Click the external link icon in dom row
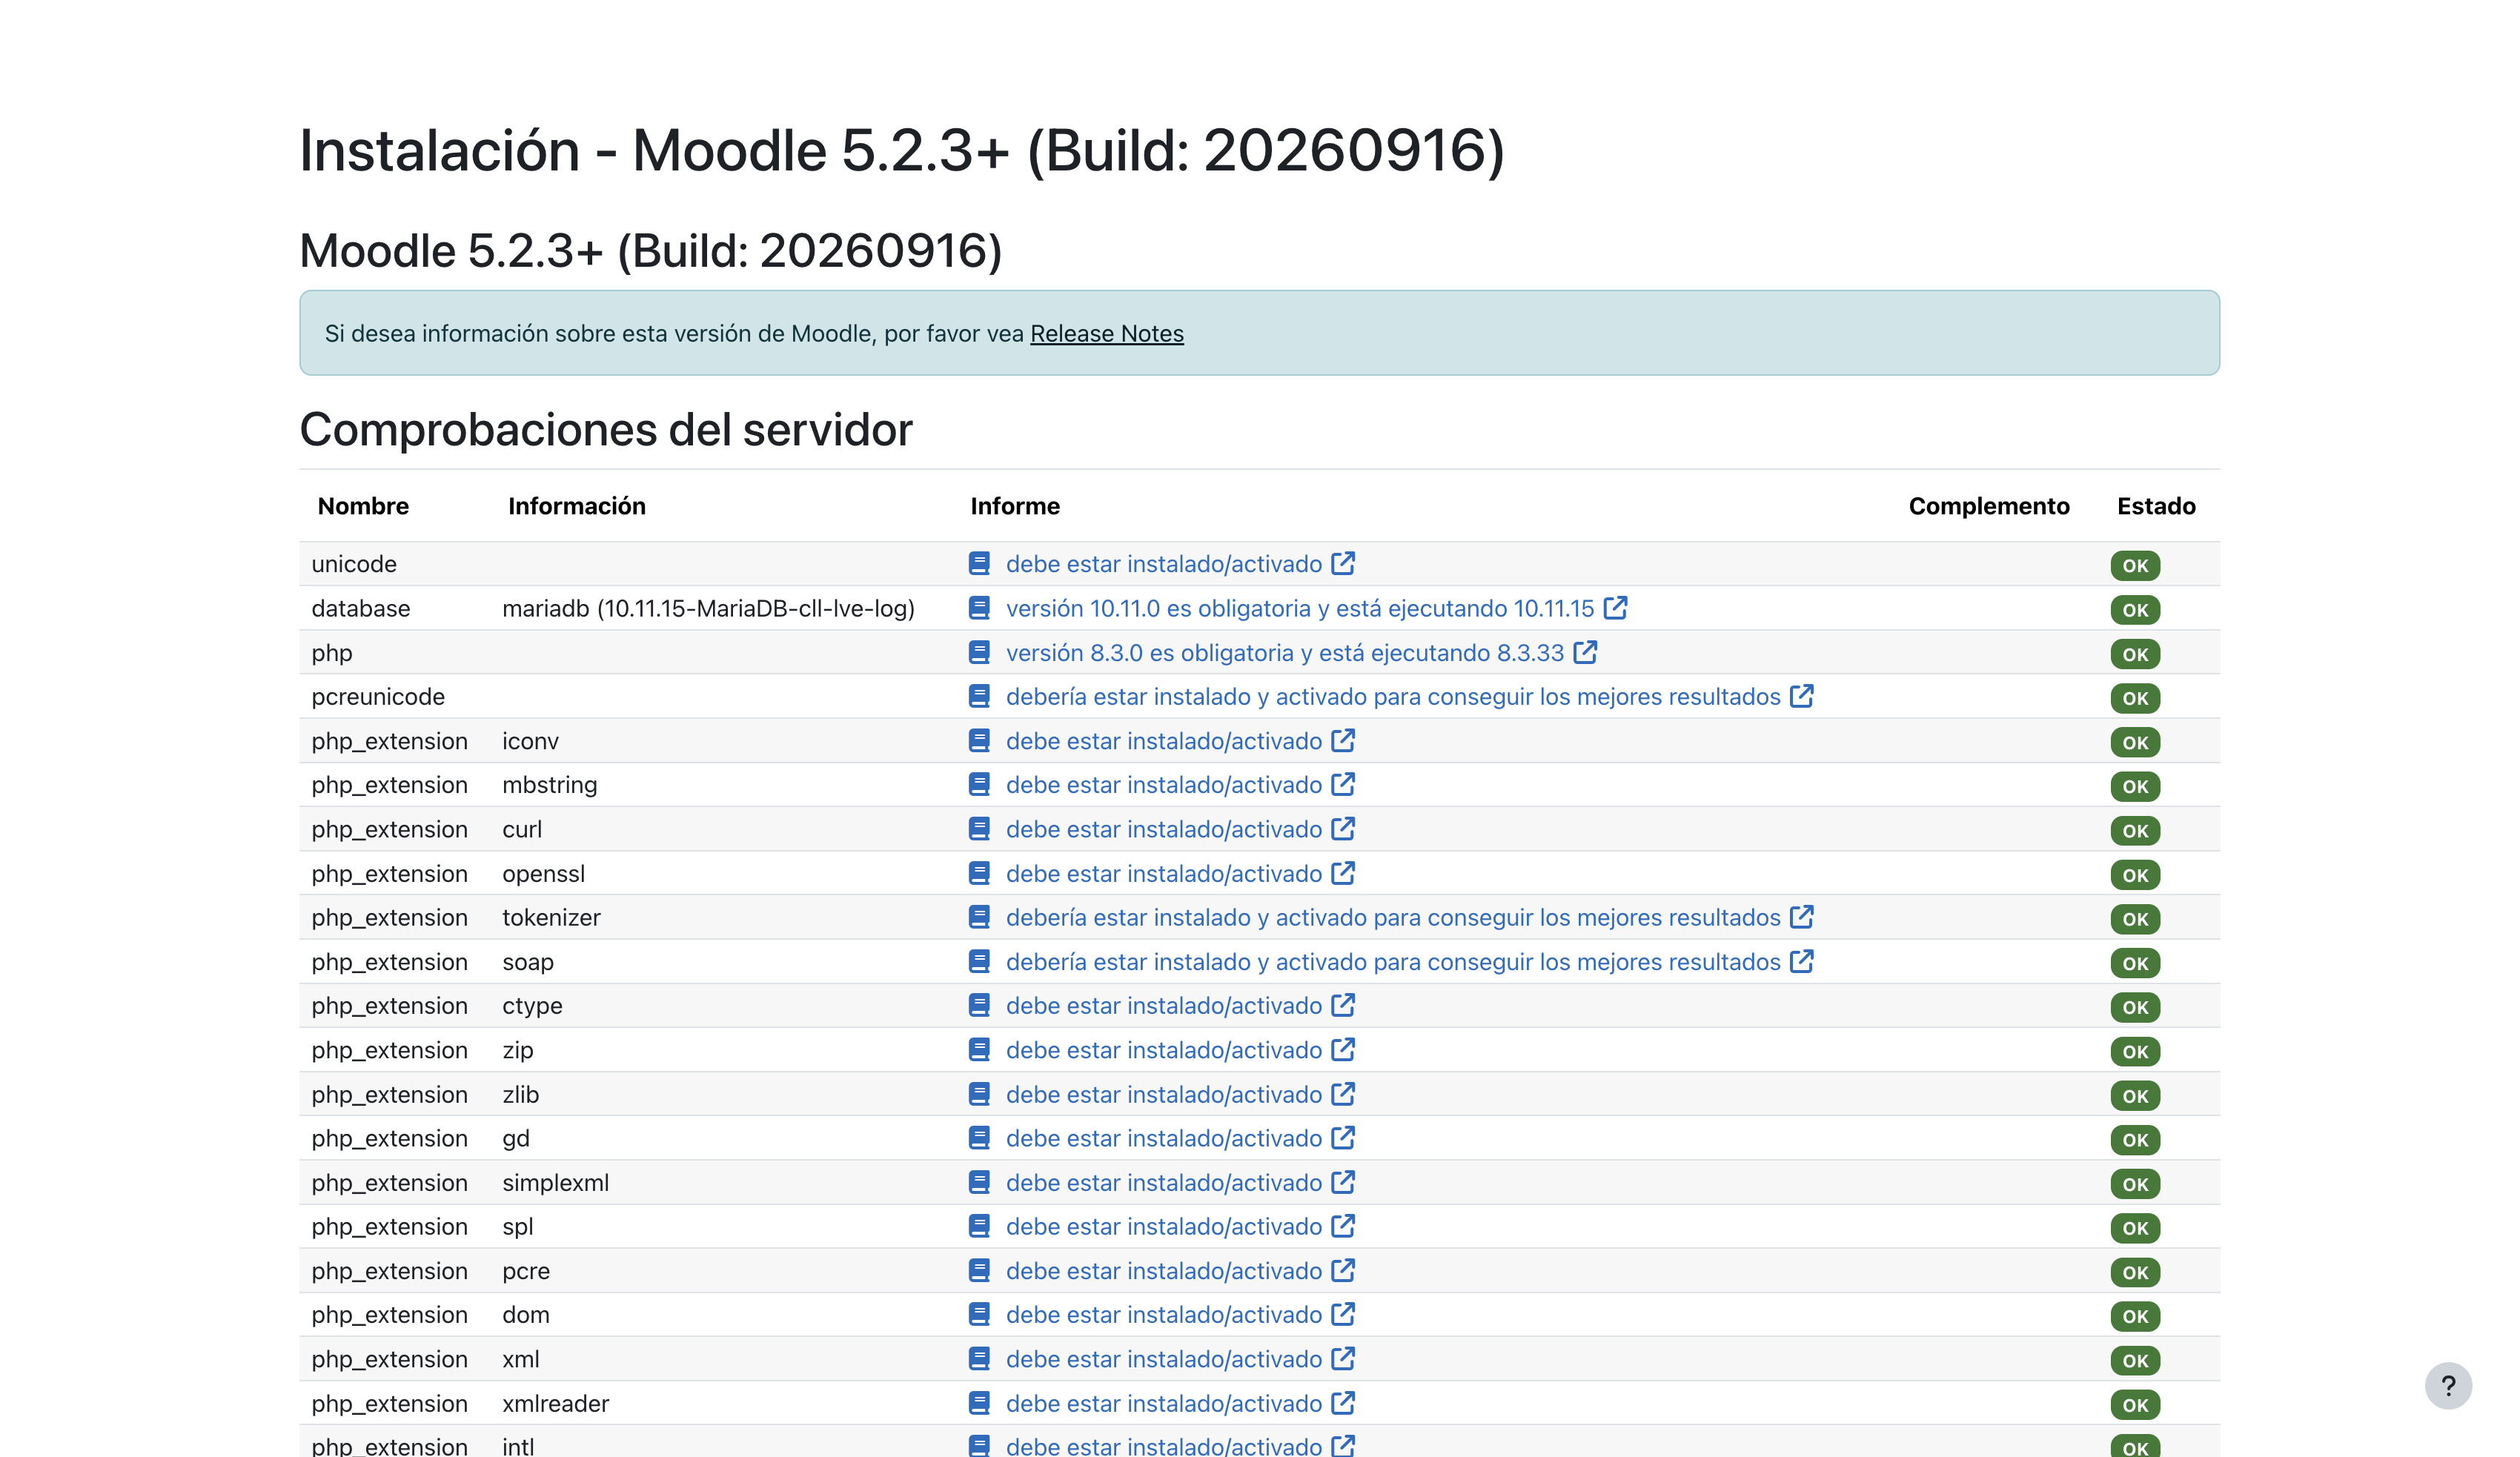 pyautogui.click(x=1343, y=1314)
